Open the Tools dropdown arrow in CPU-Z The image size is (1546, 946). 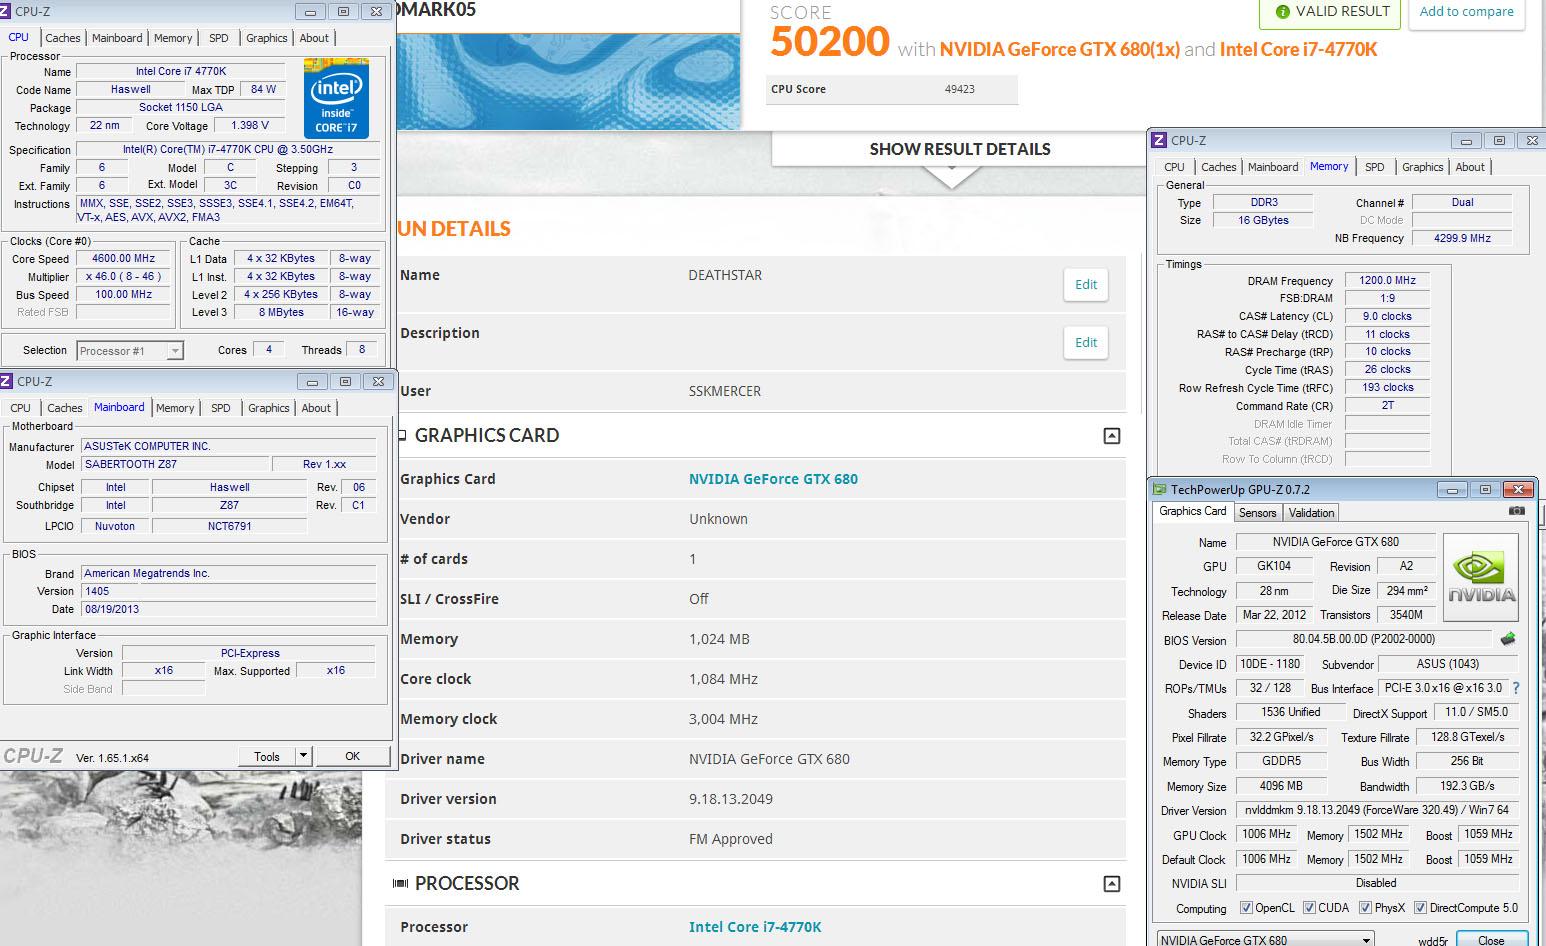pos(303,756)
